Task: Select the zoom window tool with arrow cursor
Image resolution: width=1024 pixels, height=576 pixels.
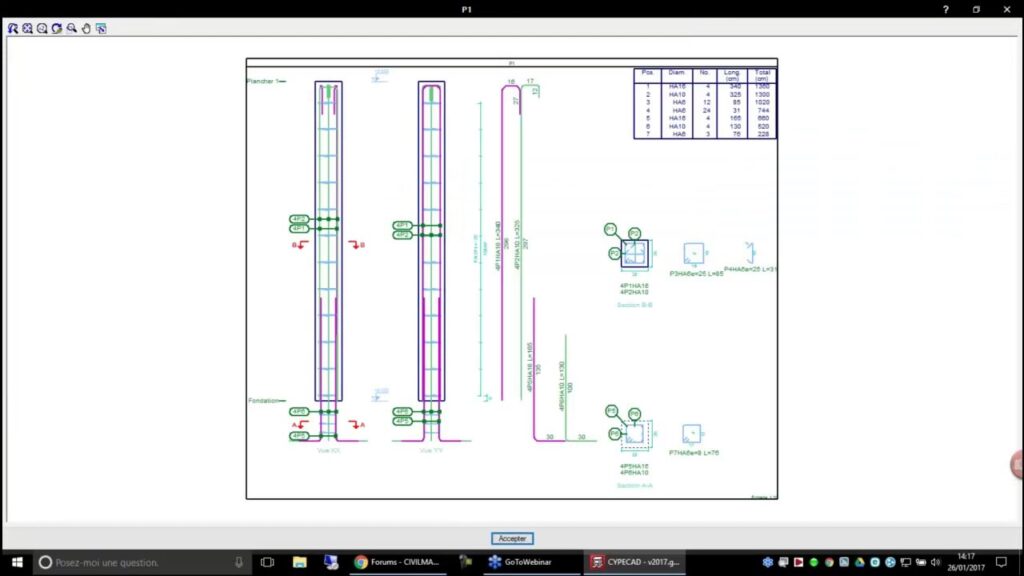Action: pyautogui.click(x=12, y=28)
